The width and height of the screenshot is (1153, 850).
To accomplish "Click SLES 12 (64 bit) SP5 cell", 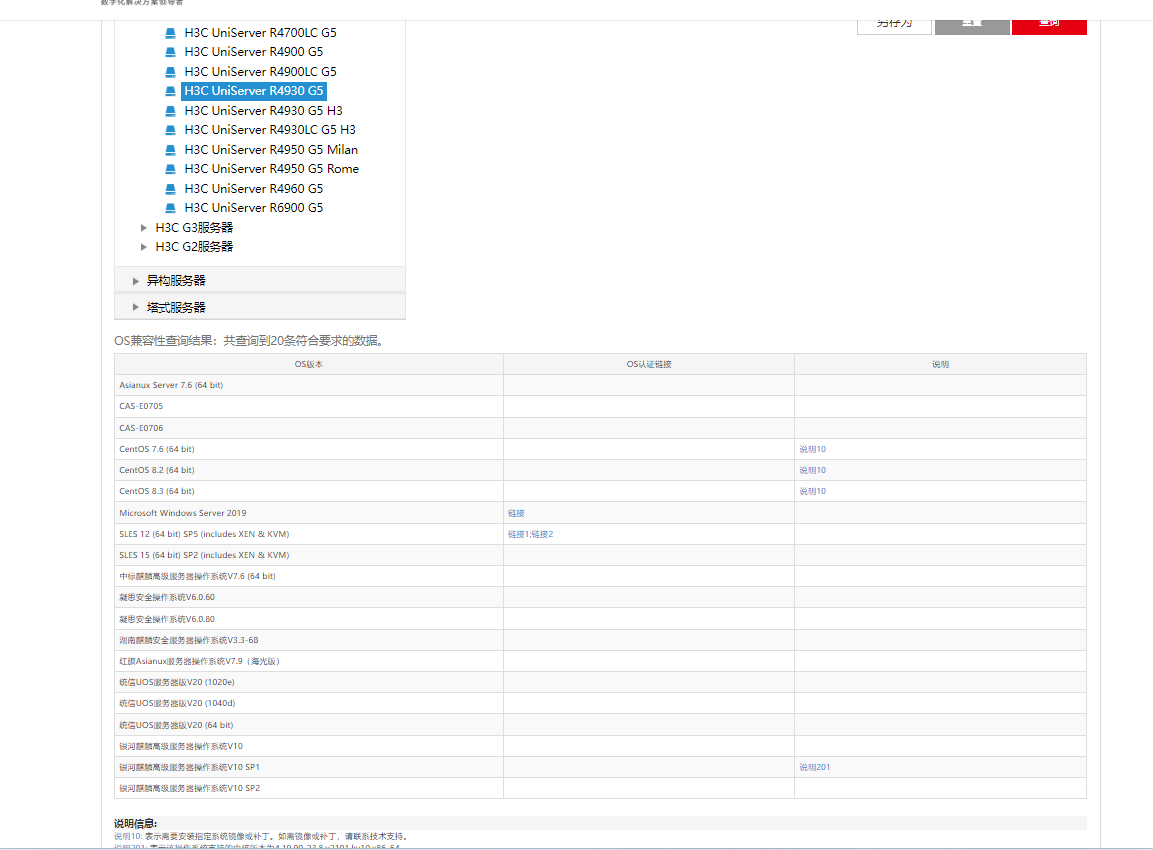I will (x=309, y=535).
